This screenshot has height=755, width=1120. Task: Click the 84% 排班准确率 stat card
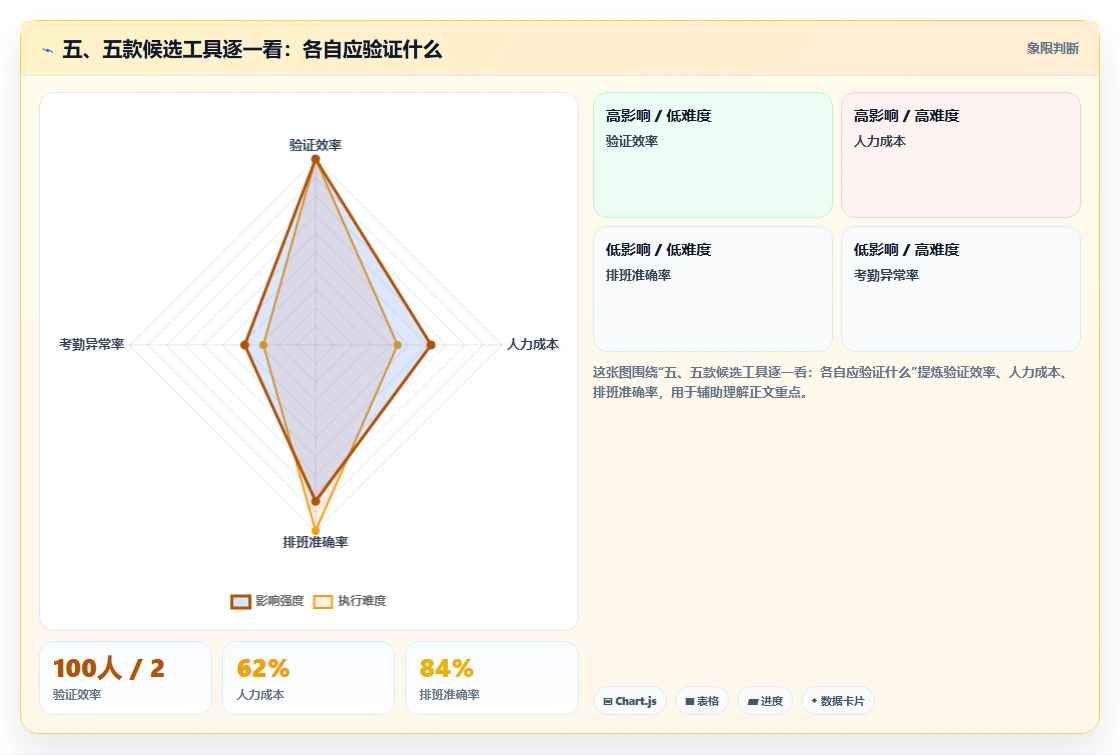click(491, 678)
